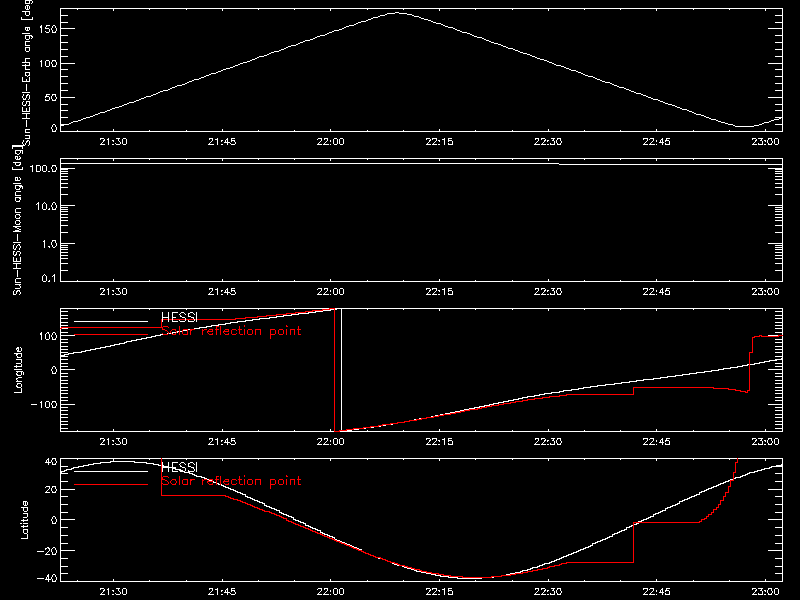Click the HESSI legend text in the Latitude plot
The width and height of the screenshot is (800, 600).
coord(179,468)
